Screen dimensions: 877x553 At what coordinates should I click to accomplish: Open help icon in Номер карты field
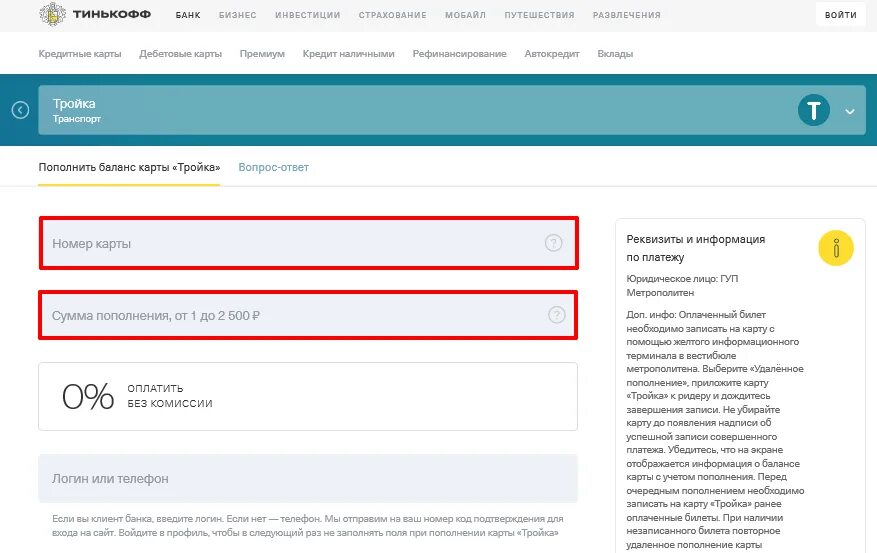pyautogui.click(x=553, y=243)
